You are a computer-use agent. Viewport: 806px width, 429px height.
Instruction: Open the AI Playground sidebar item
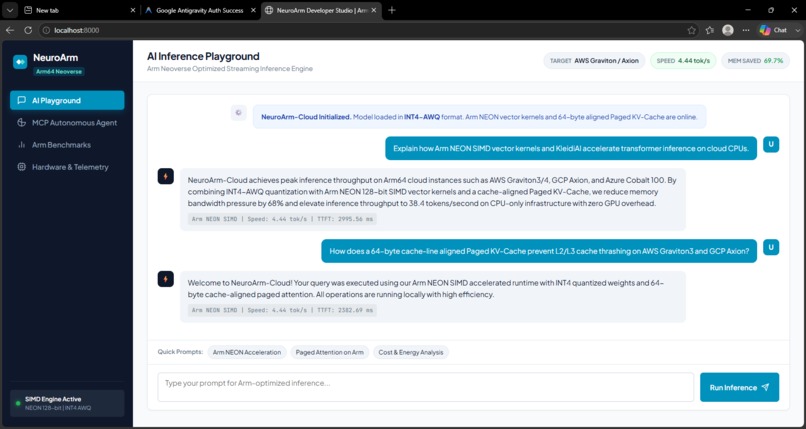click(67, 100)
